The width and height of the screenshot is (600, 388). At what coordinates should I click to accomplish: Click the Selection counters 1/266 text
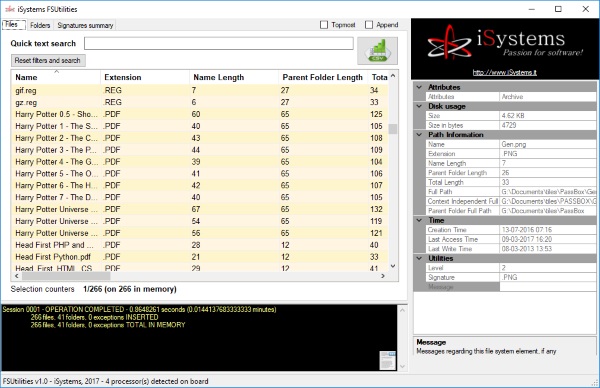[130, 289]
